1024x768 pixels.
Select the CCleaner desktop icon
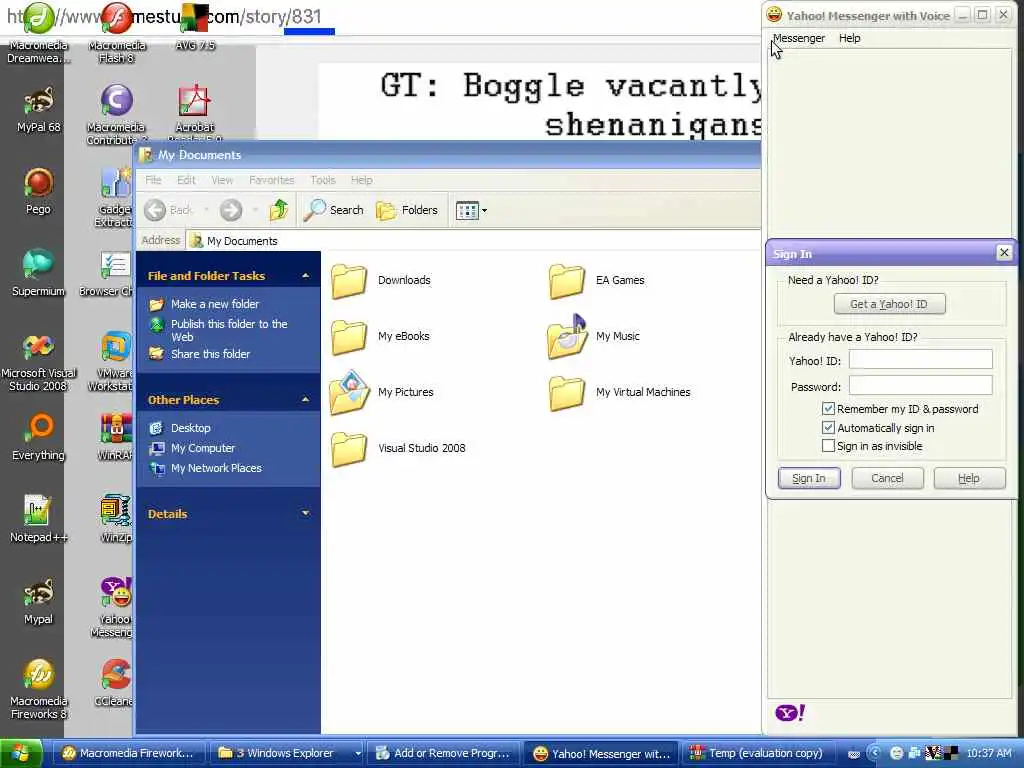[x=116, y=682]
